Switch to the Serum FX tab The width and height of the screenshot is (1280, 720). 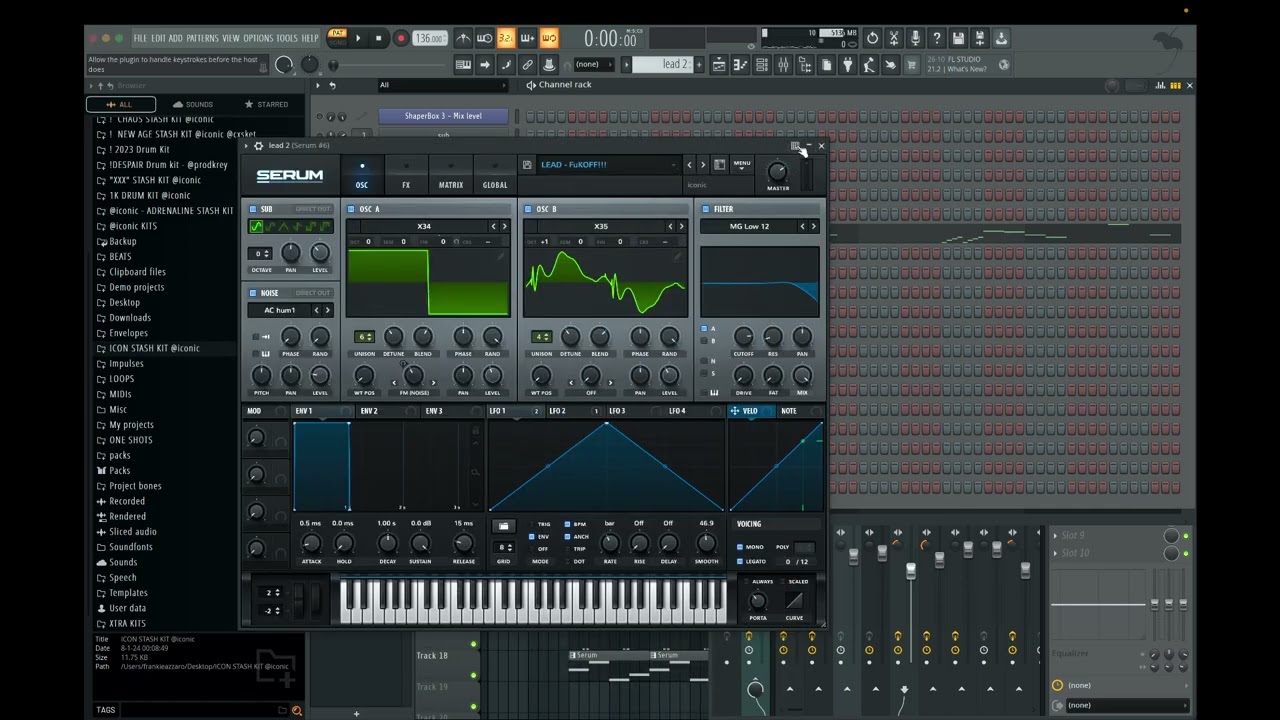406,176
